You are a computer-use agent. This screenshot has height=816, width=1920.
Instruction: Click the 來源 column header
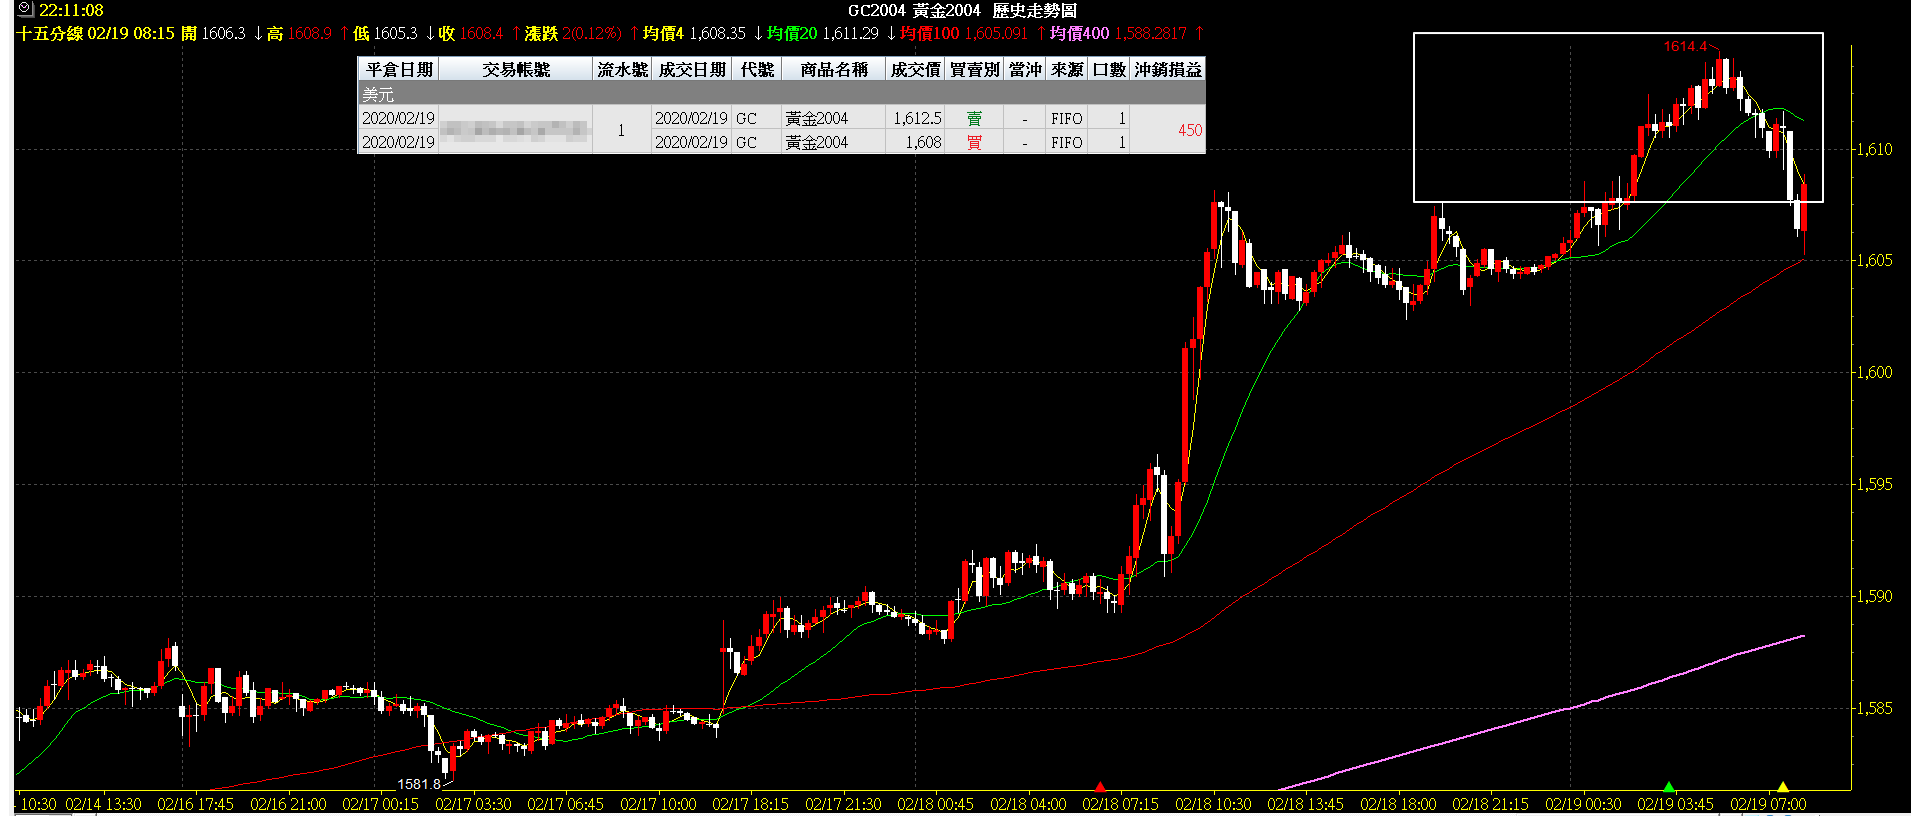1067,69
